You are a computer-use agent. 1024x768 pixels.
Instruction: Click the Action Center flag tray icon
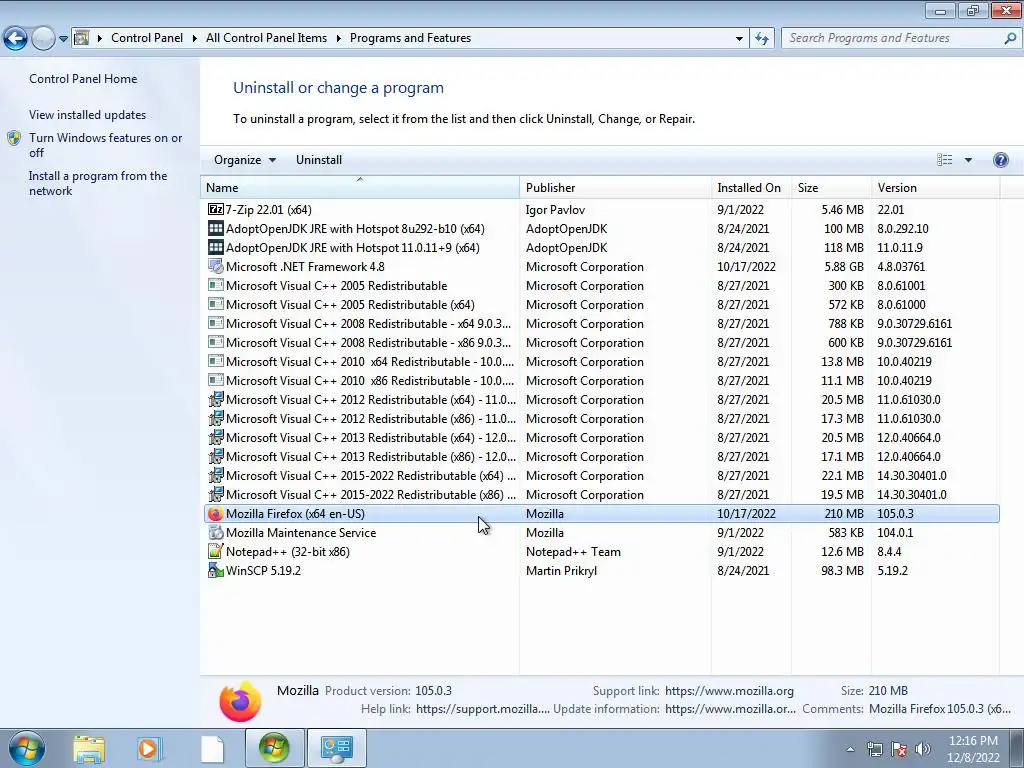pyautogui.click(x=899, y=749)
